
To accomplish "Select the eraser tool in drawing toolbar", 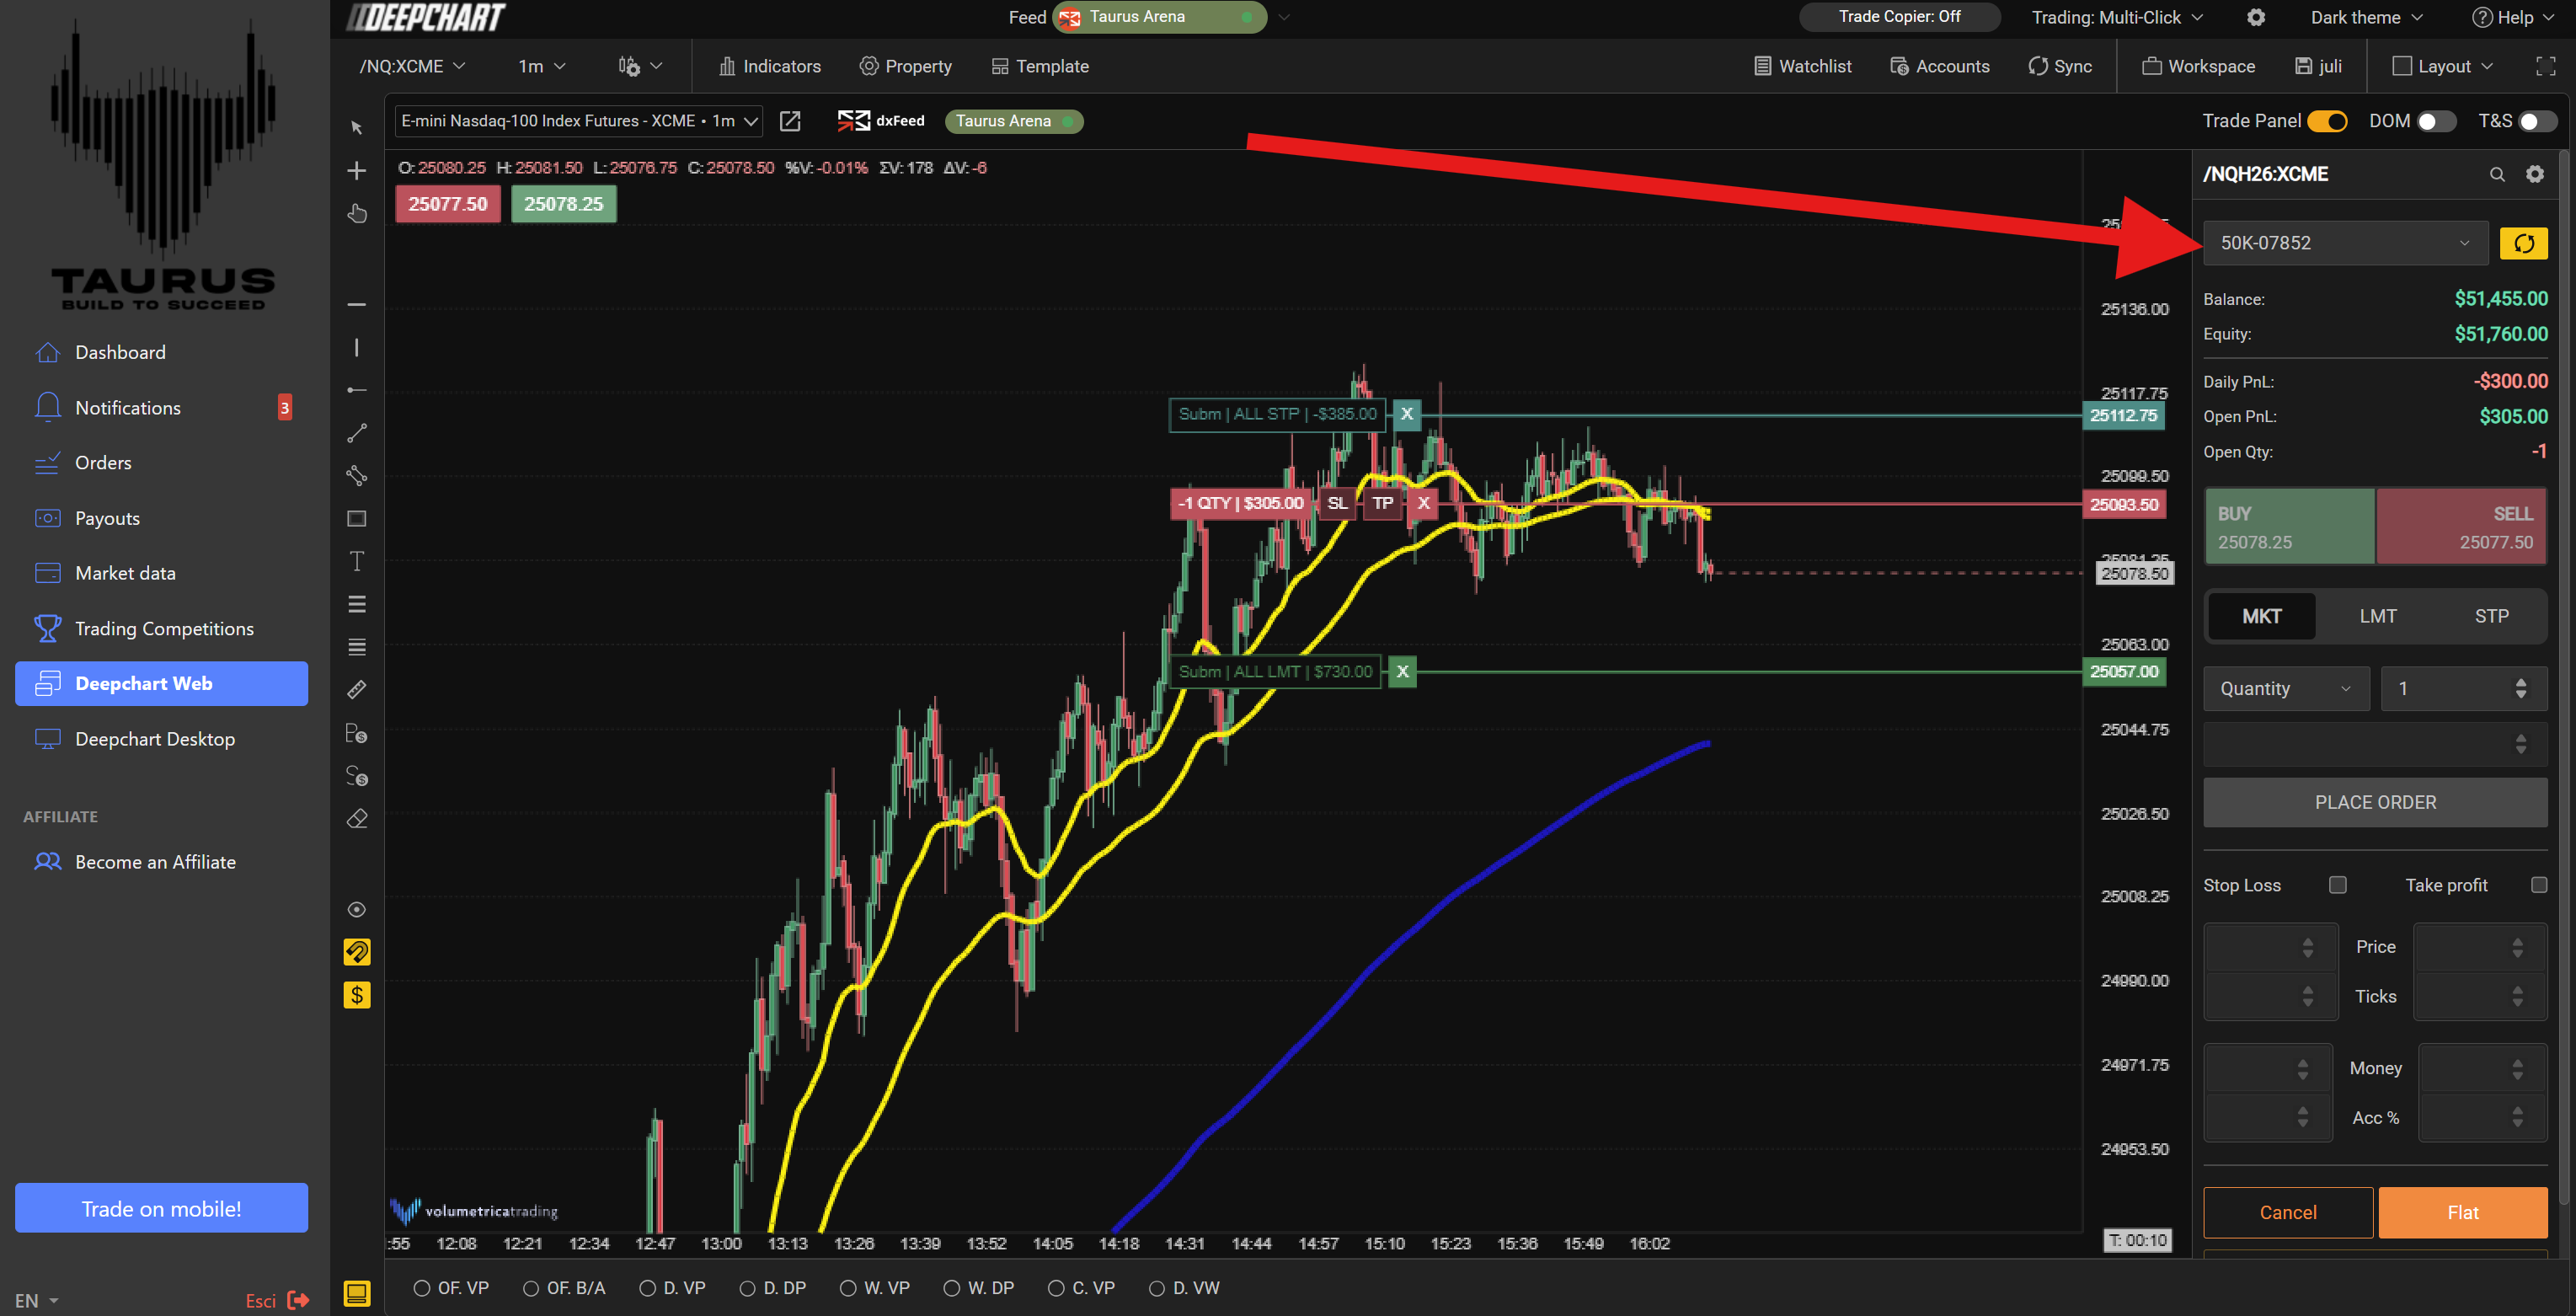I will 356,819.
